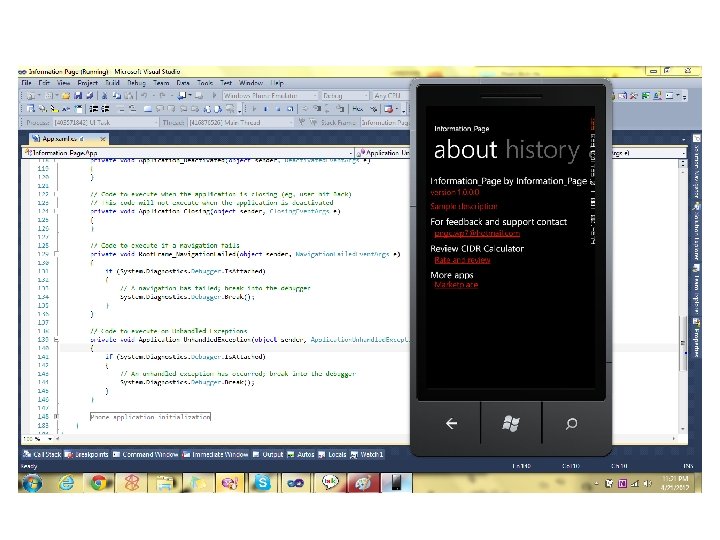Screen dimensions: 720x540
Task: Click the Paste toolbar icon
Action: click(x=129, y=96)
